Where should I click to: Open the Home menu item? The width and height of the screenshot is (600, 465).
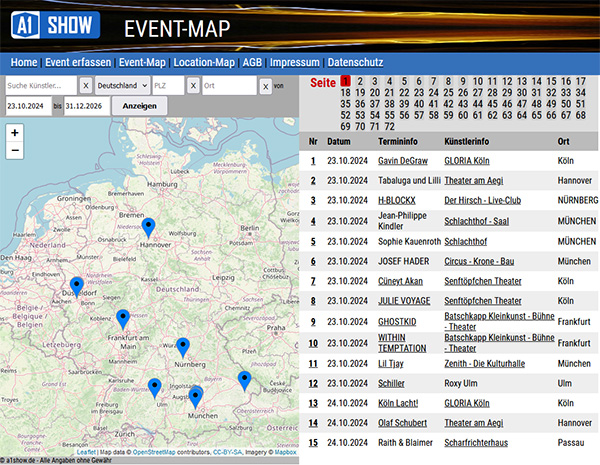[x=24, y=62]
